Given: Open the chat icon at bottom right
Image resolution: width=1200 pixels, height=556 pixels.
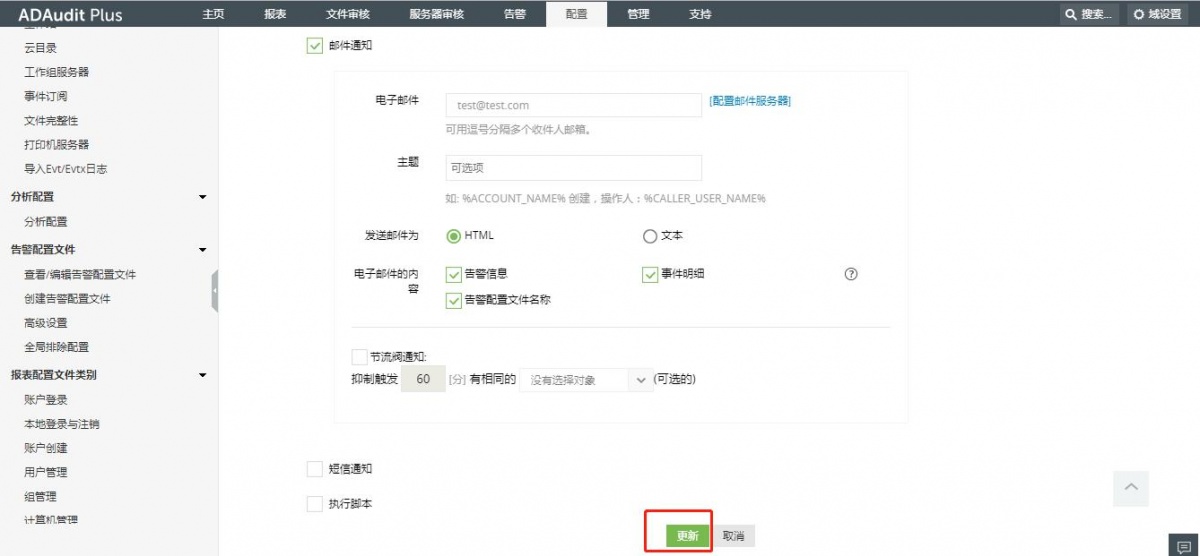Looking at the screenshot, I should 1185,546.
